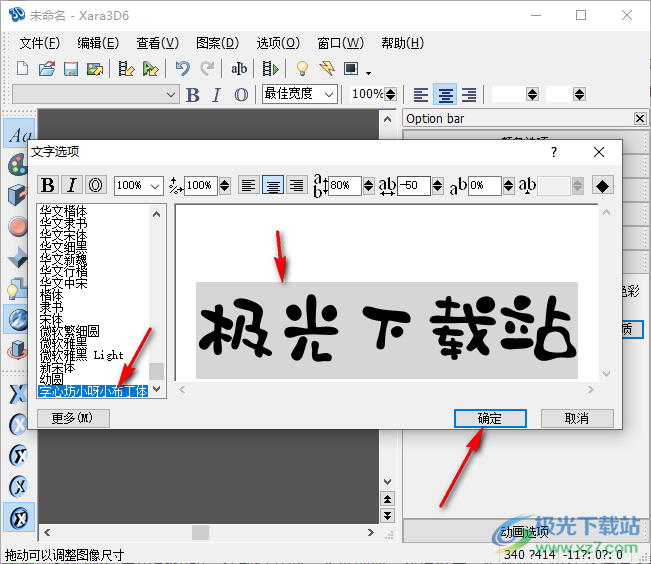Click the baseline shift 0% stepper arrows
The height and width of the screenshot is (564, 651).
tap(509, 185)
